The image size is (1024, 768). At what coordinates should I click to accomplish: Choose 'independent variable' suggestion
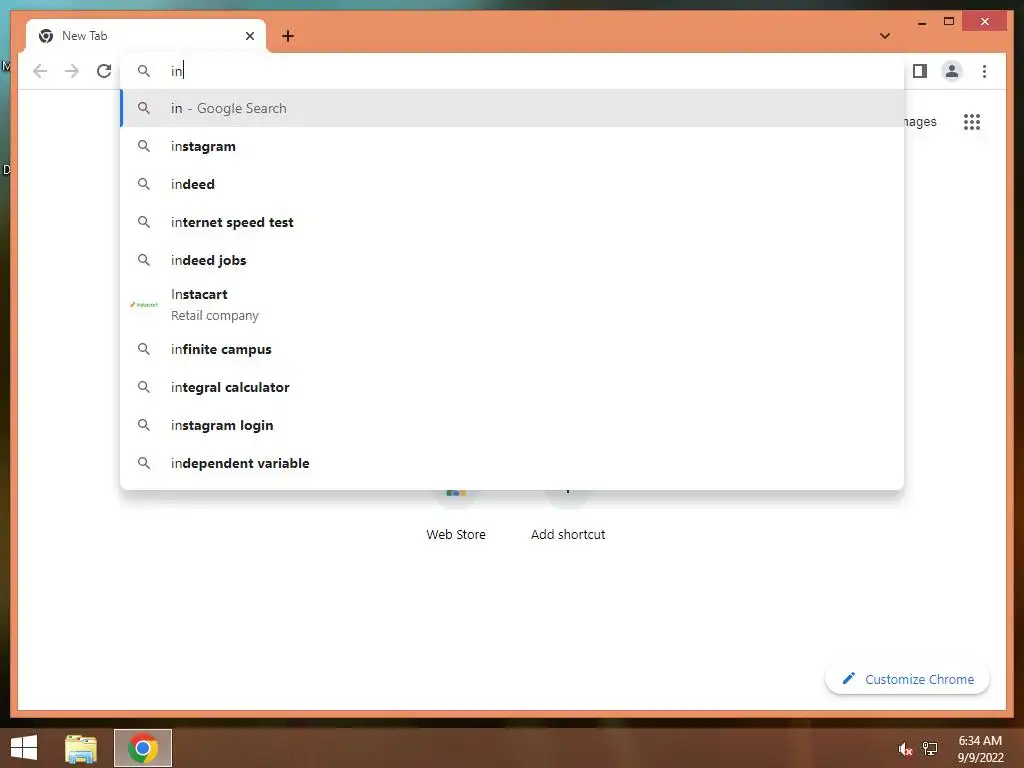513,463
